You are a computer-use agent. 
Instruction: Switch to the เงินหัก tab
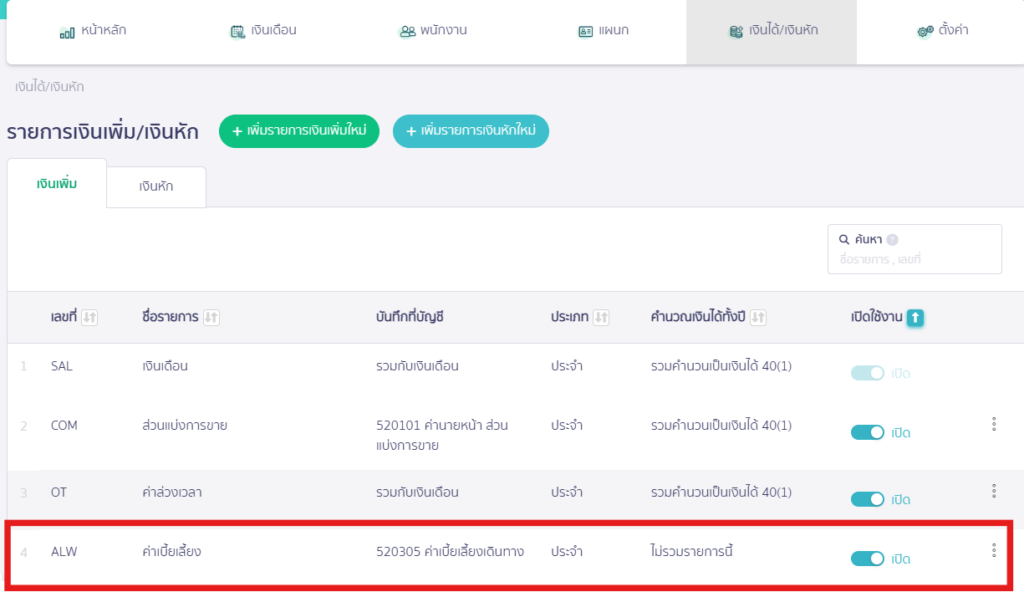(x=156, y=187)
